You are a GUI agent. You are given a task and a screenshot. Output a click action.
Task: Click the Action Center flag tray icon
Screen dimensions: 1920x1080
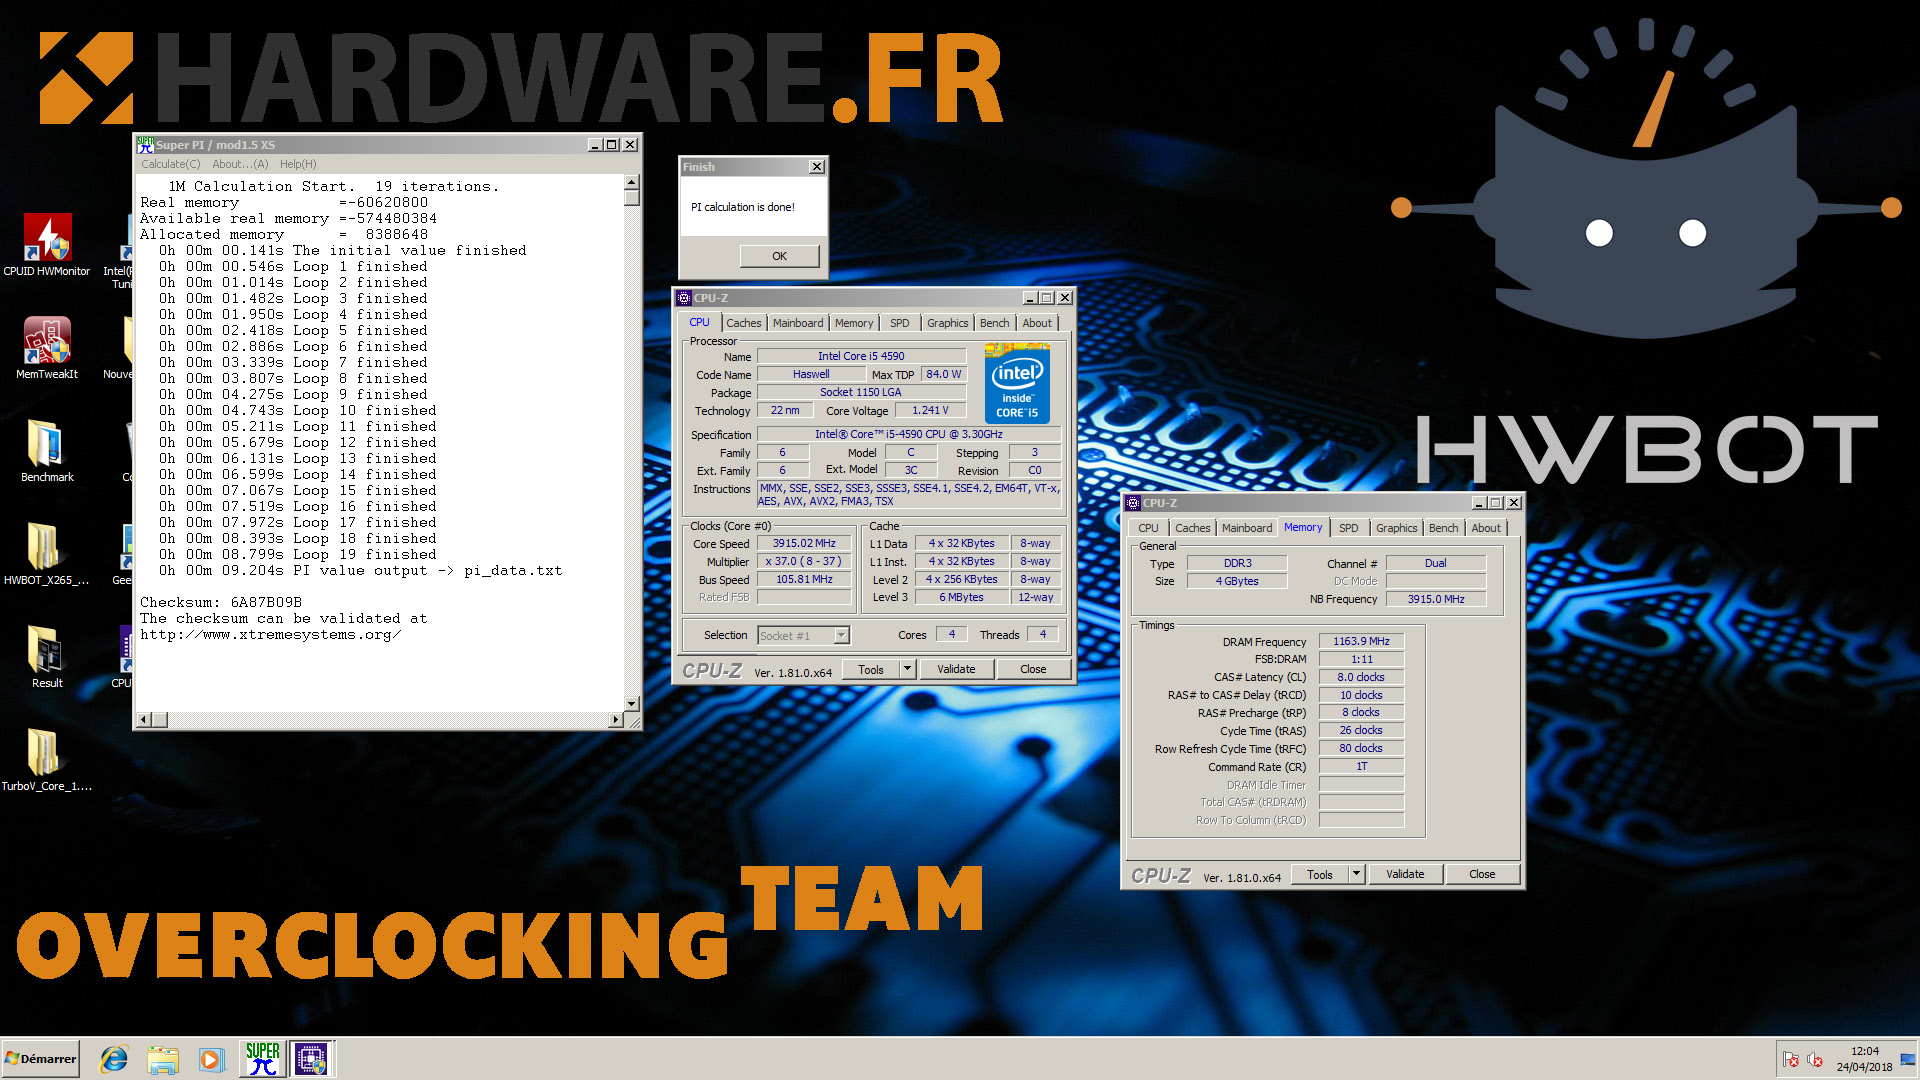(1790, 1060)
